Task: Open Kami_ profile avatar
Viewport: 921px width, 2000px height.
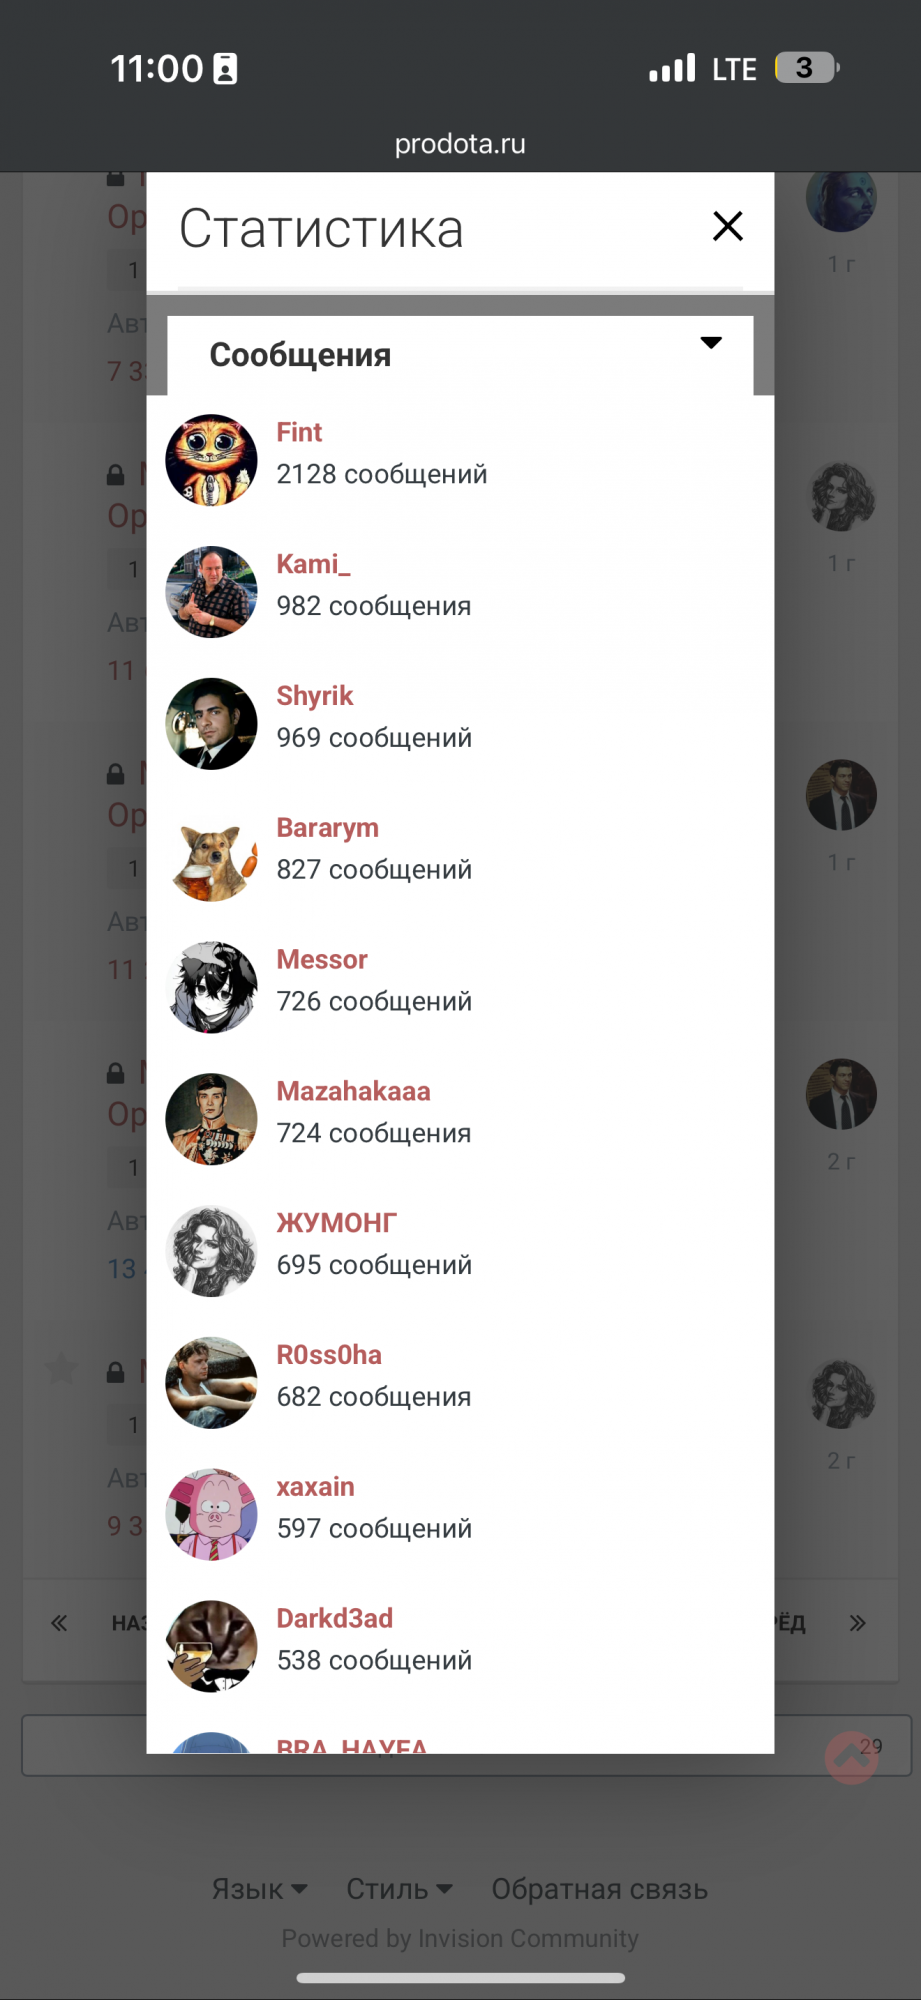Action: (211, 592)
